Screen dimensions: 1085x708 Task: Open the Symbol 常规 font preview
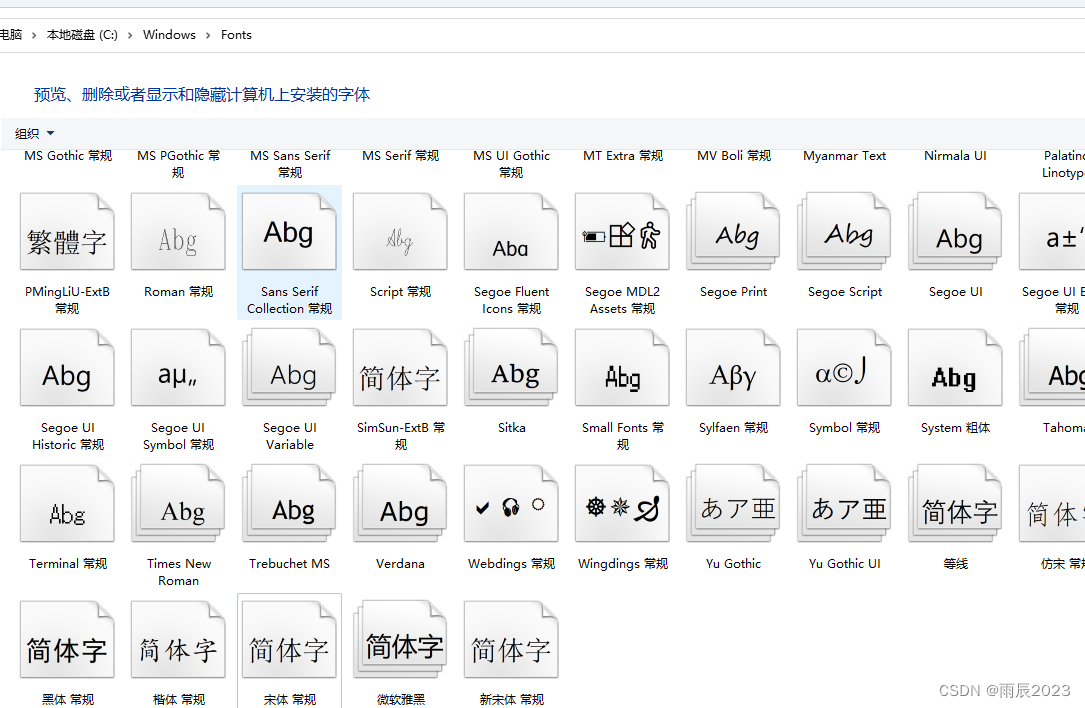point(844,367)
